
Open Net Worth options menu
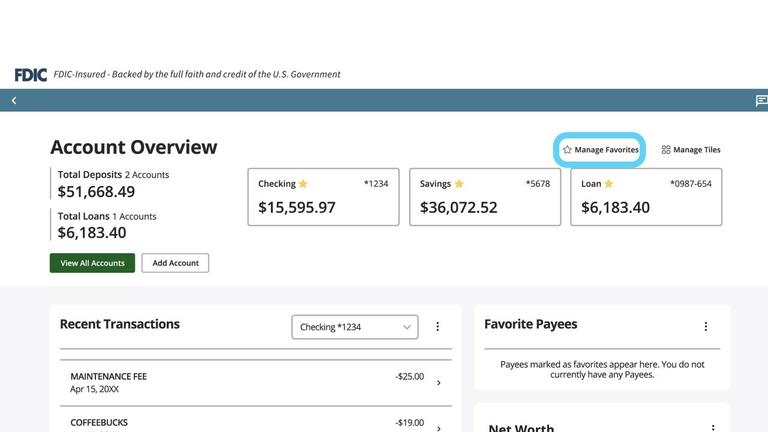713,428
